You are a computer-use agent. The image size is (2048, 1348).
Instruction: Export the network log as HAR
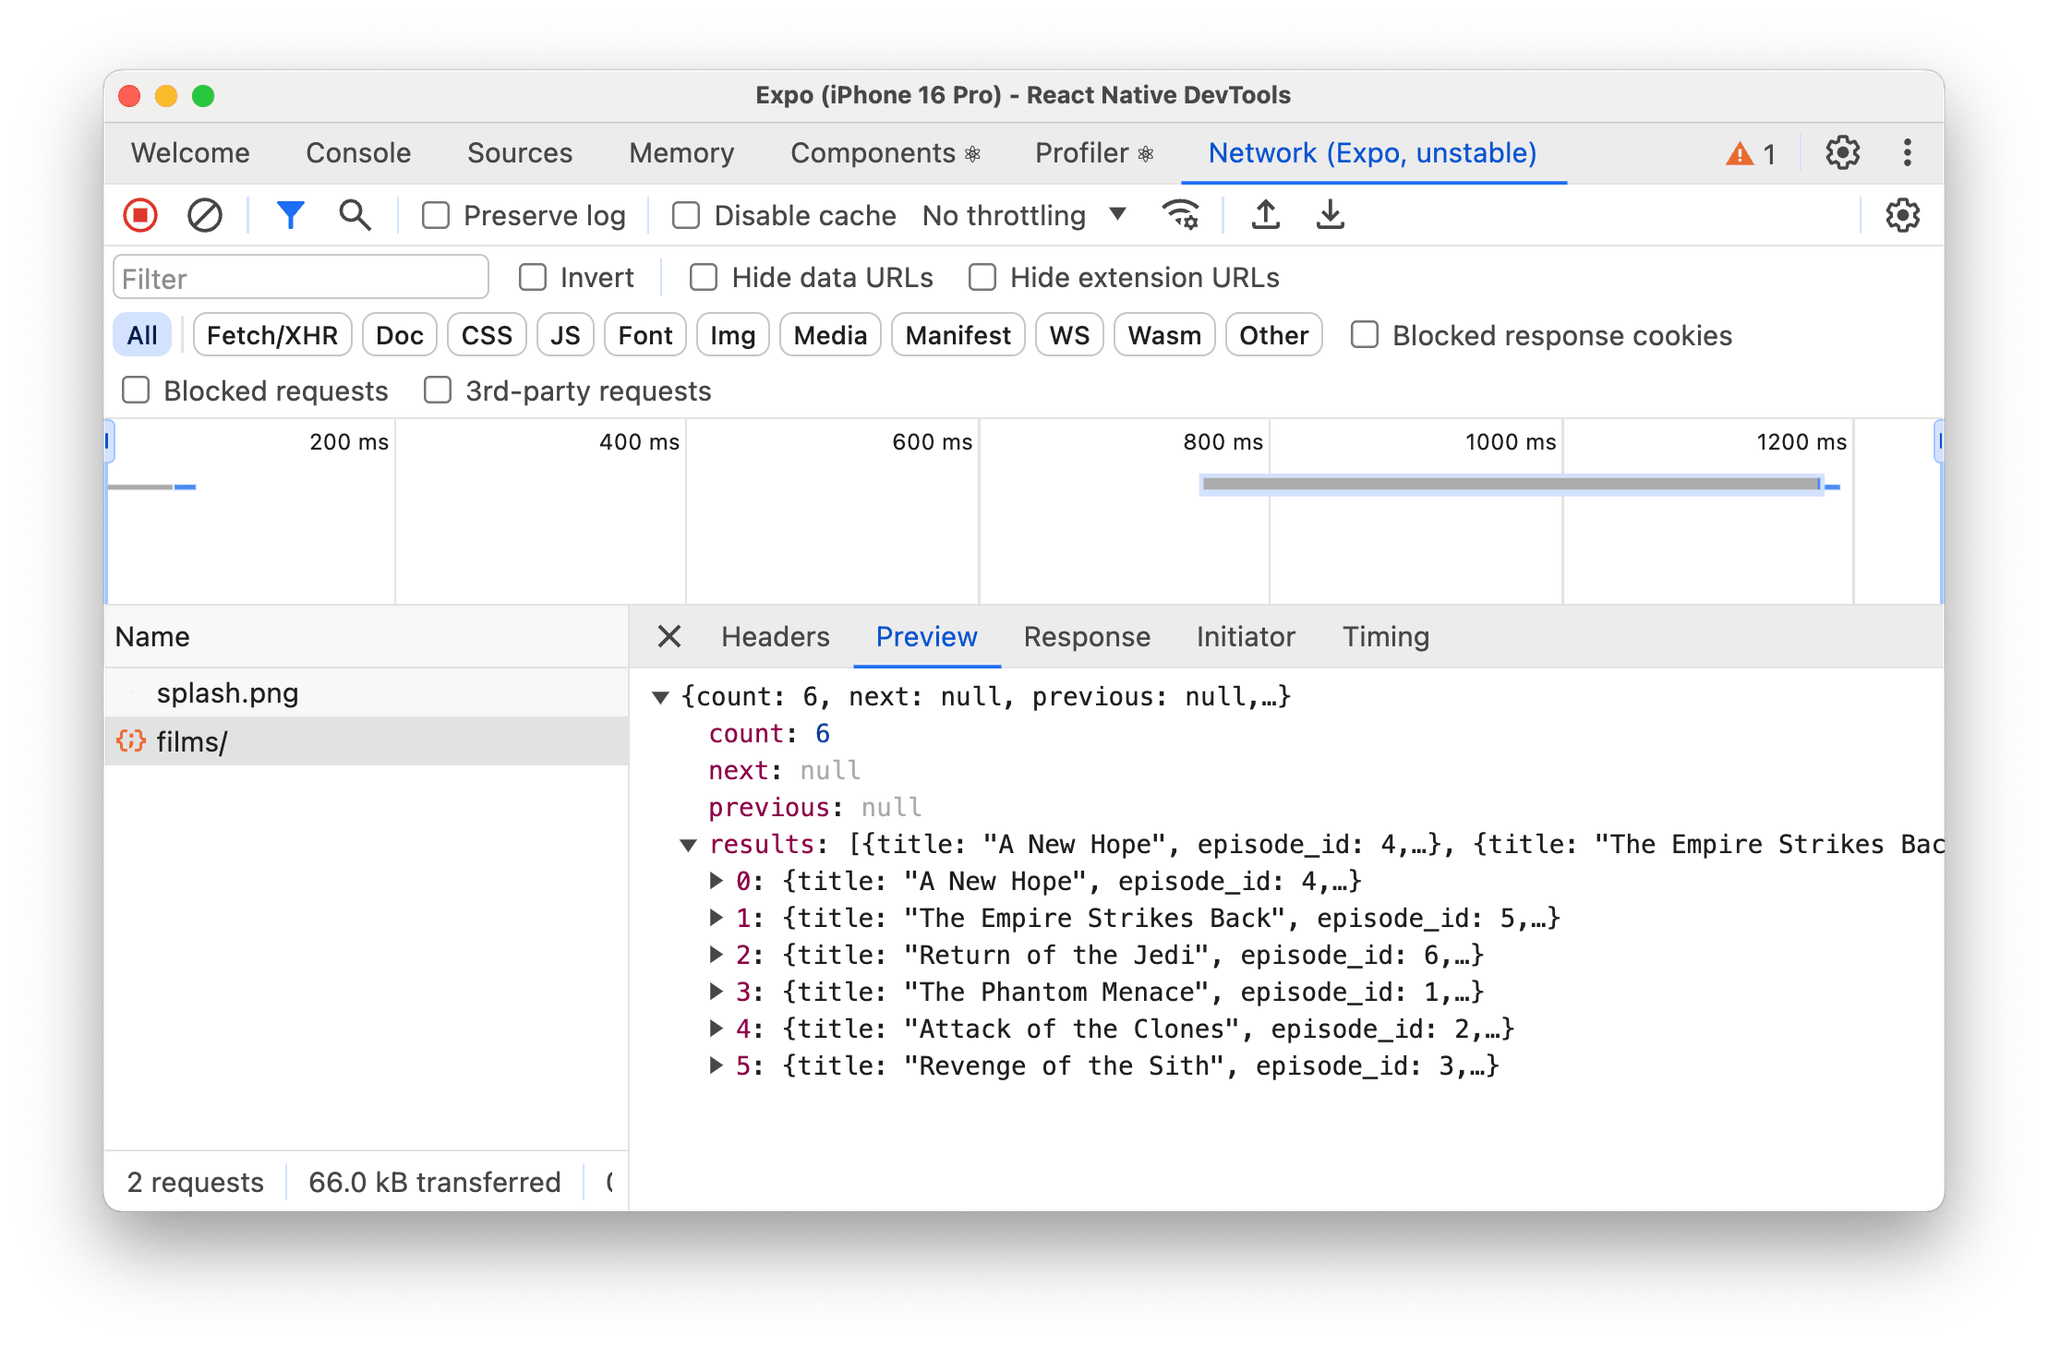1329,214
